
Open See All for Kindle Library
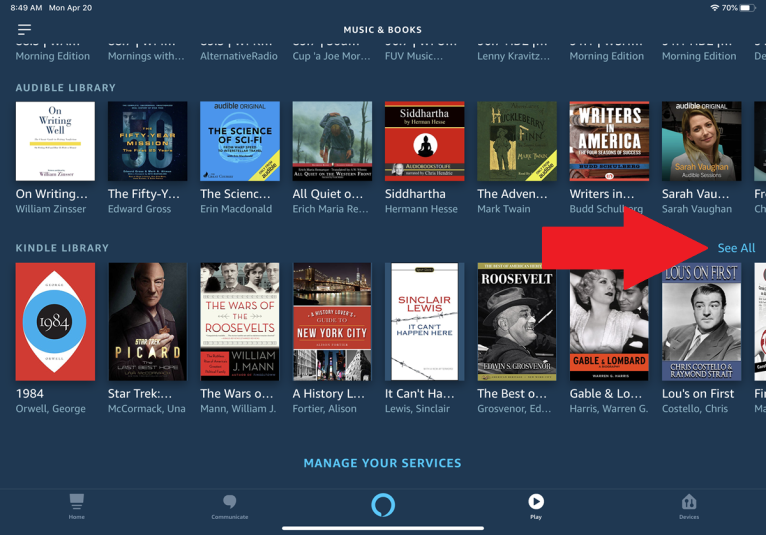(x=736, y=248)
